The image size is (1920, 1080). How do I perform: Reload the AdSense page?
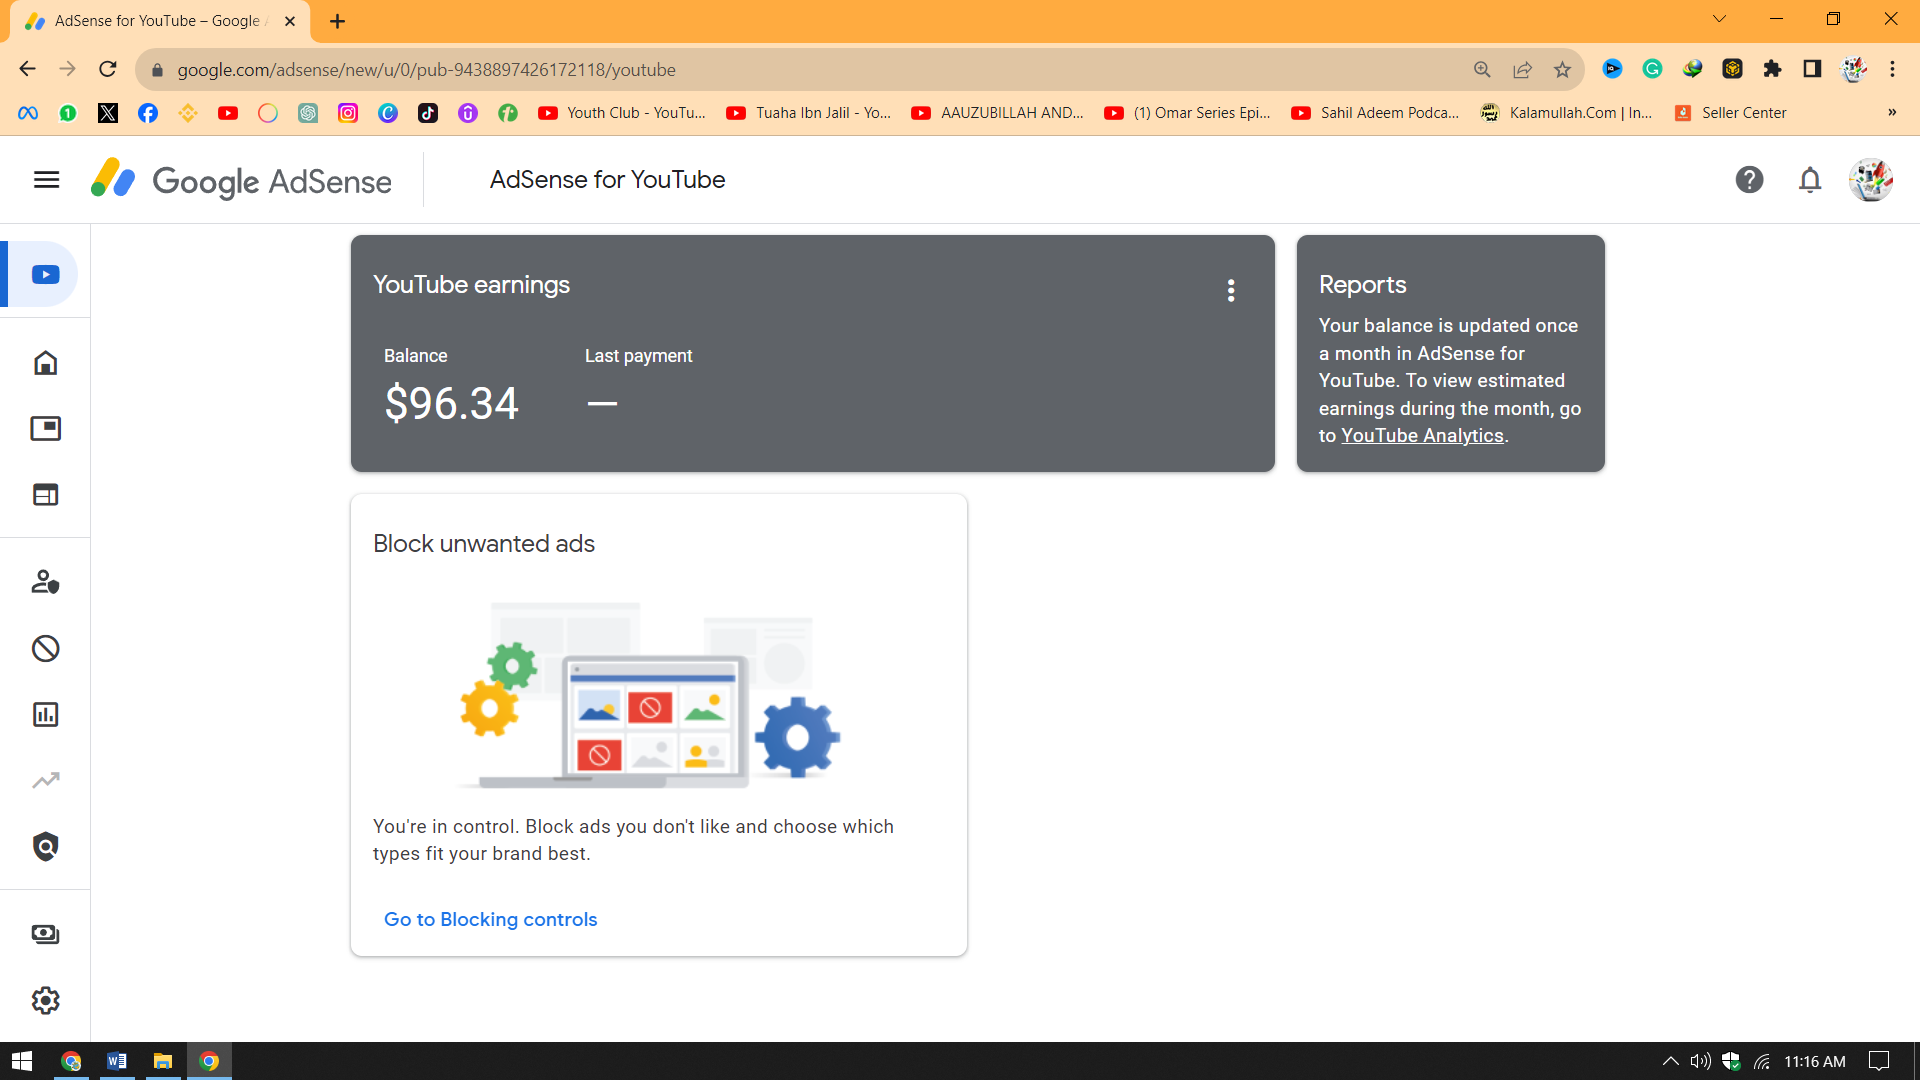pyautogui.click(x=108, y=69)
